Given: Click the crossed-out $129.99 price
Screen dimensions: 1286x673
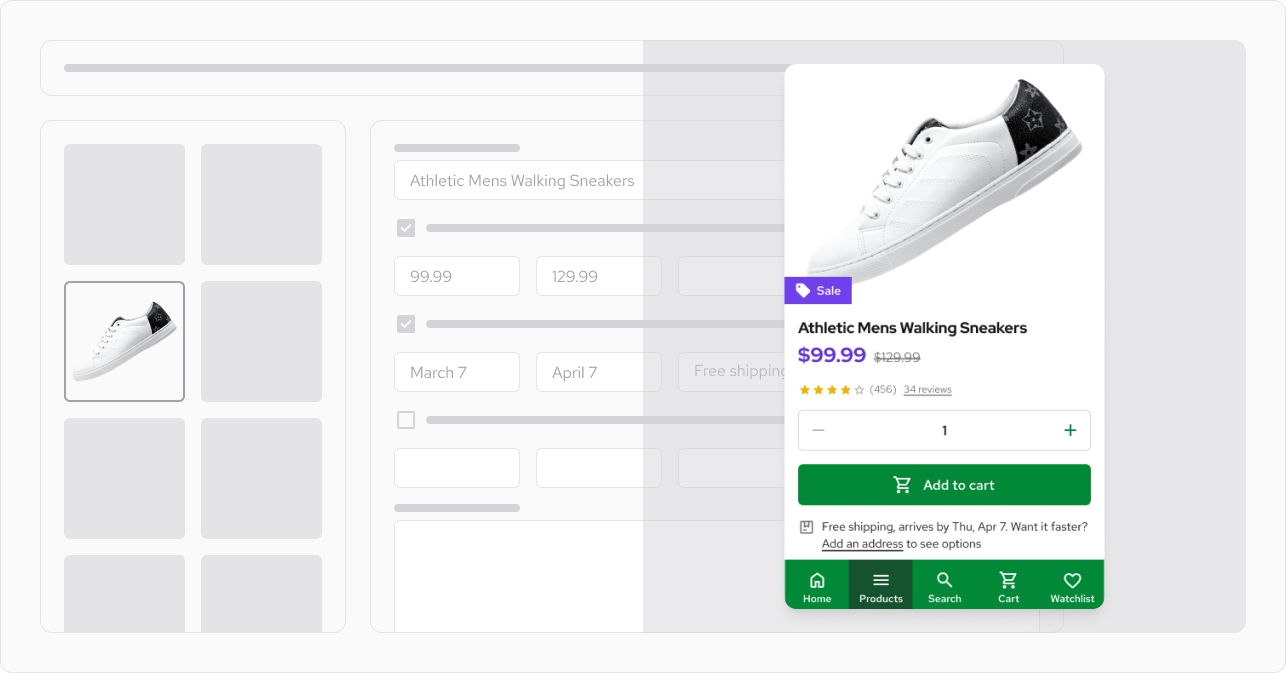Looking at the screenshot, I should (x=897, y=357).
